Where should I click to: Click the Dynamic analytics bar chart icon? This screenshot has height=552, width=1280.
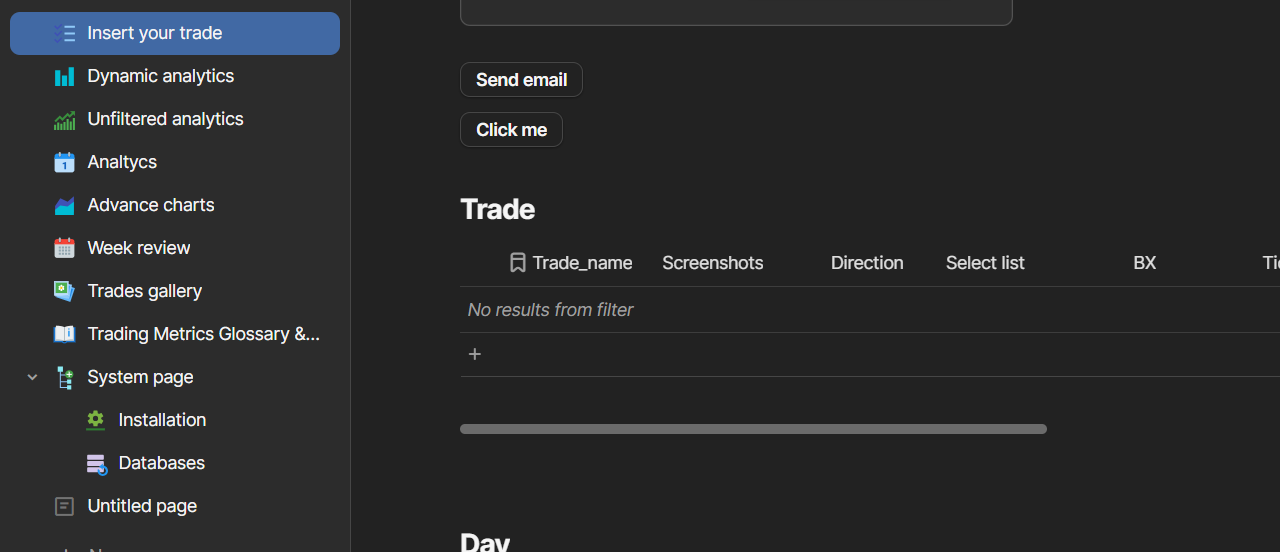[64, 76]
